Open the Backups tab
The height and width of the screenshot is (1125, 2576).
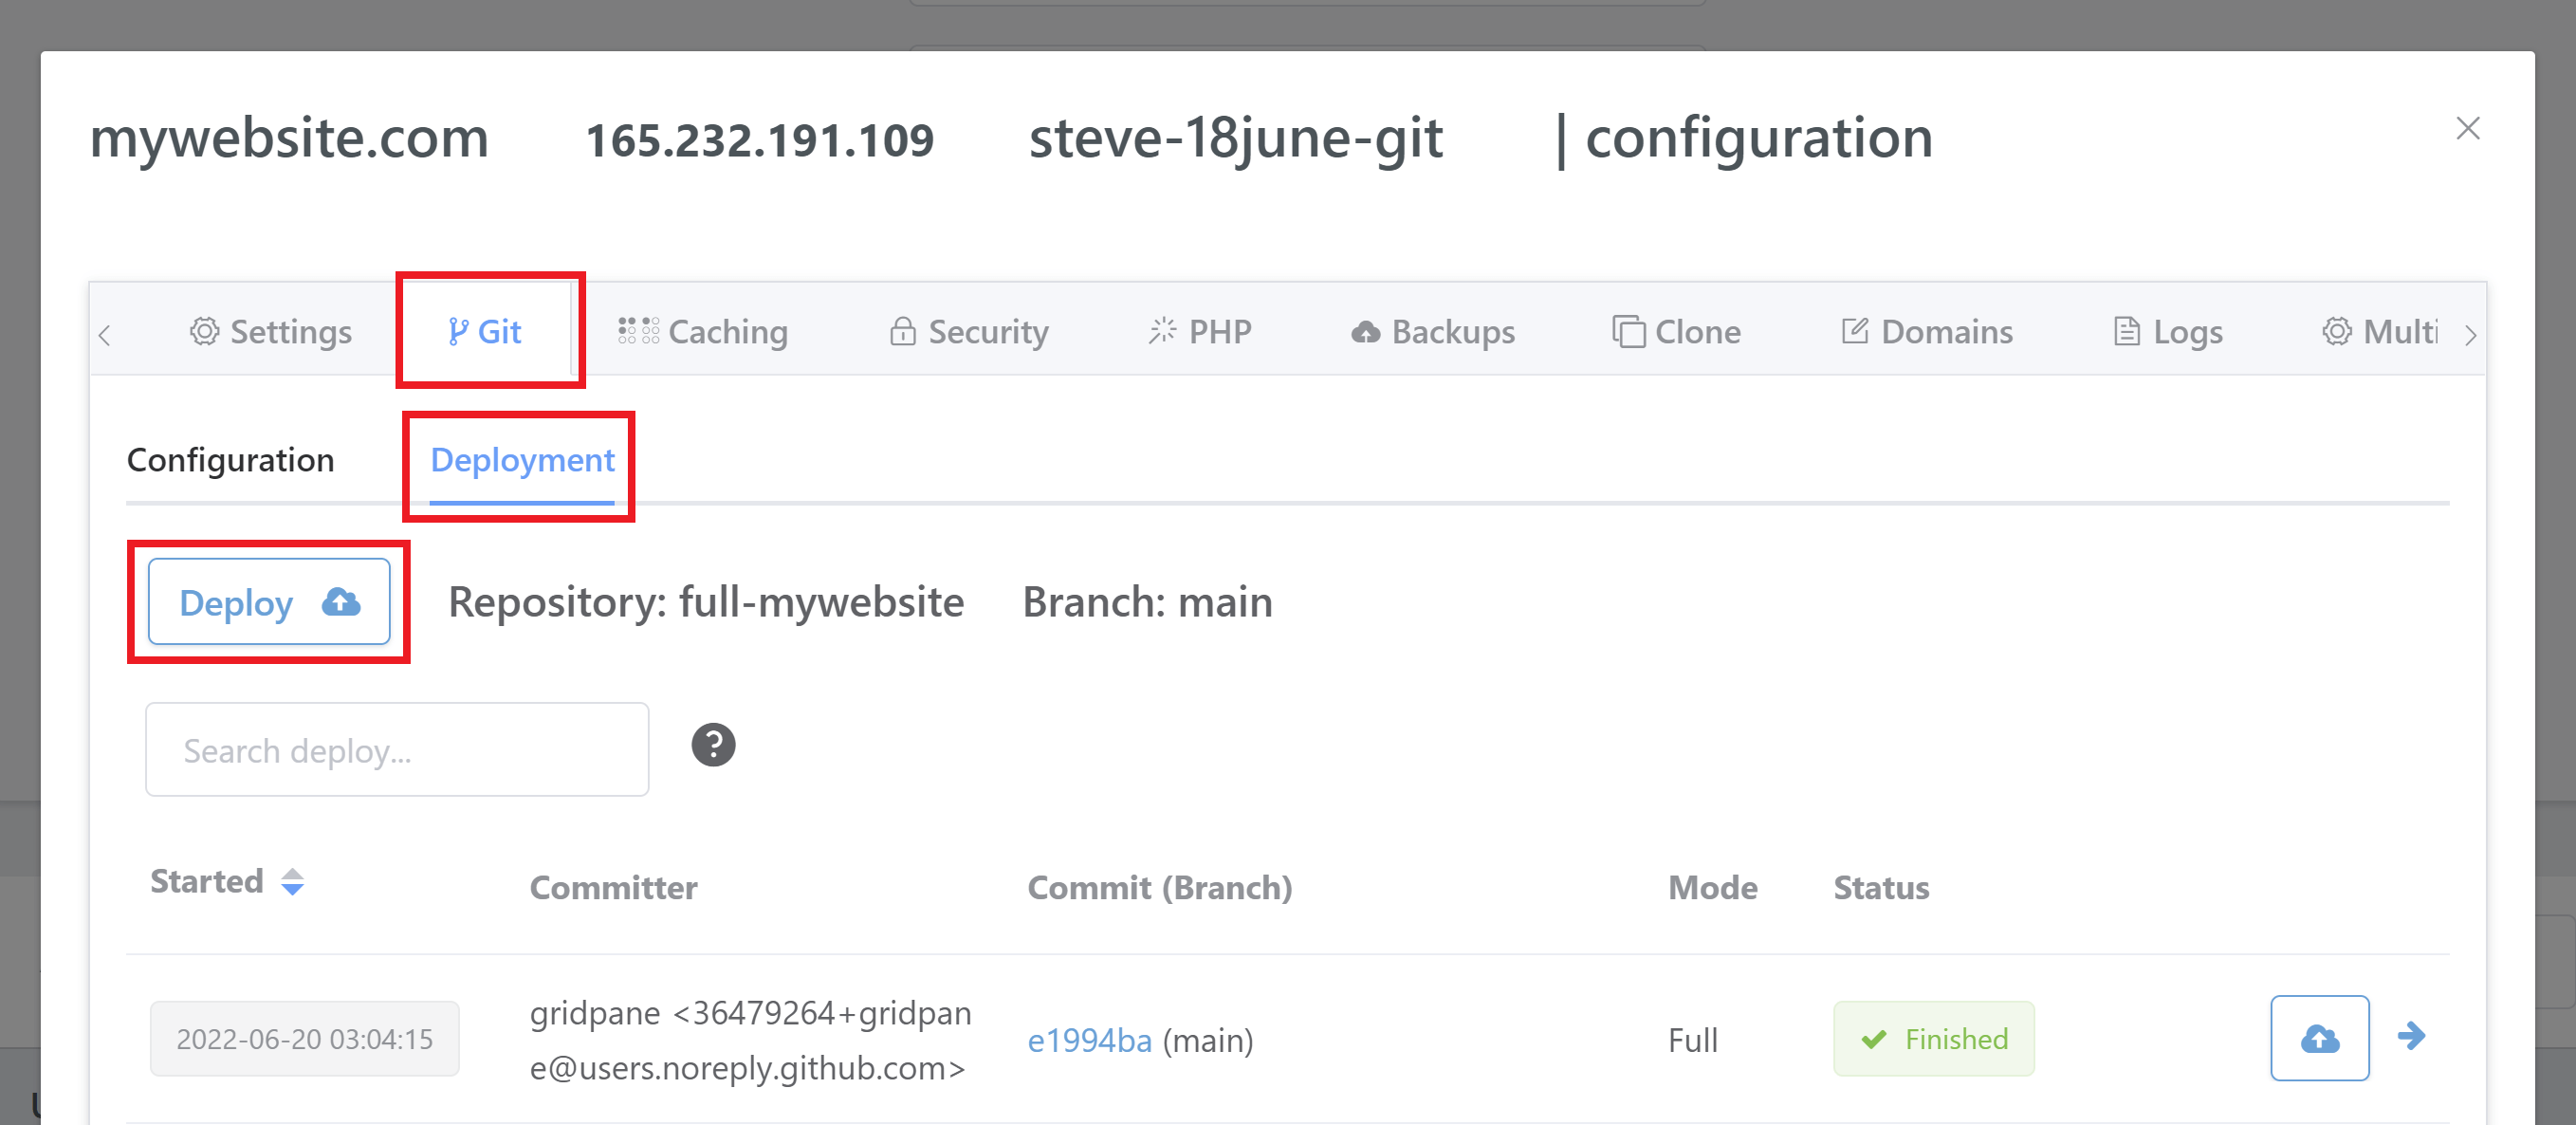coord(1433,331)
